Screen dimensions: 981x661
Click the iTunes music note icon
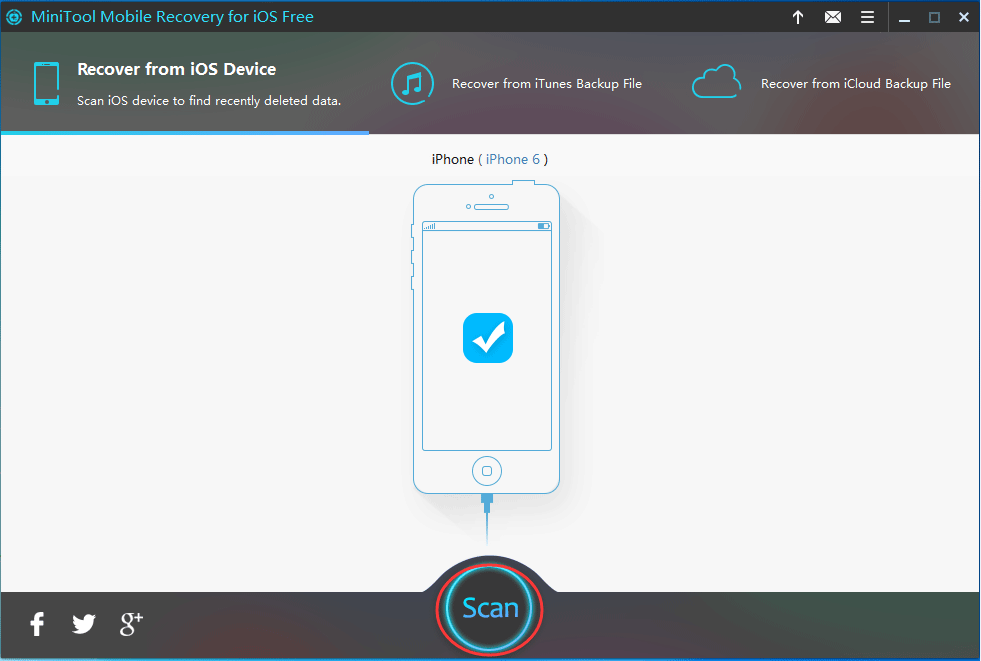click(412, 83)
